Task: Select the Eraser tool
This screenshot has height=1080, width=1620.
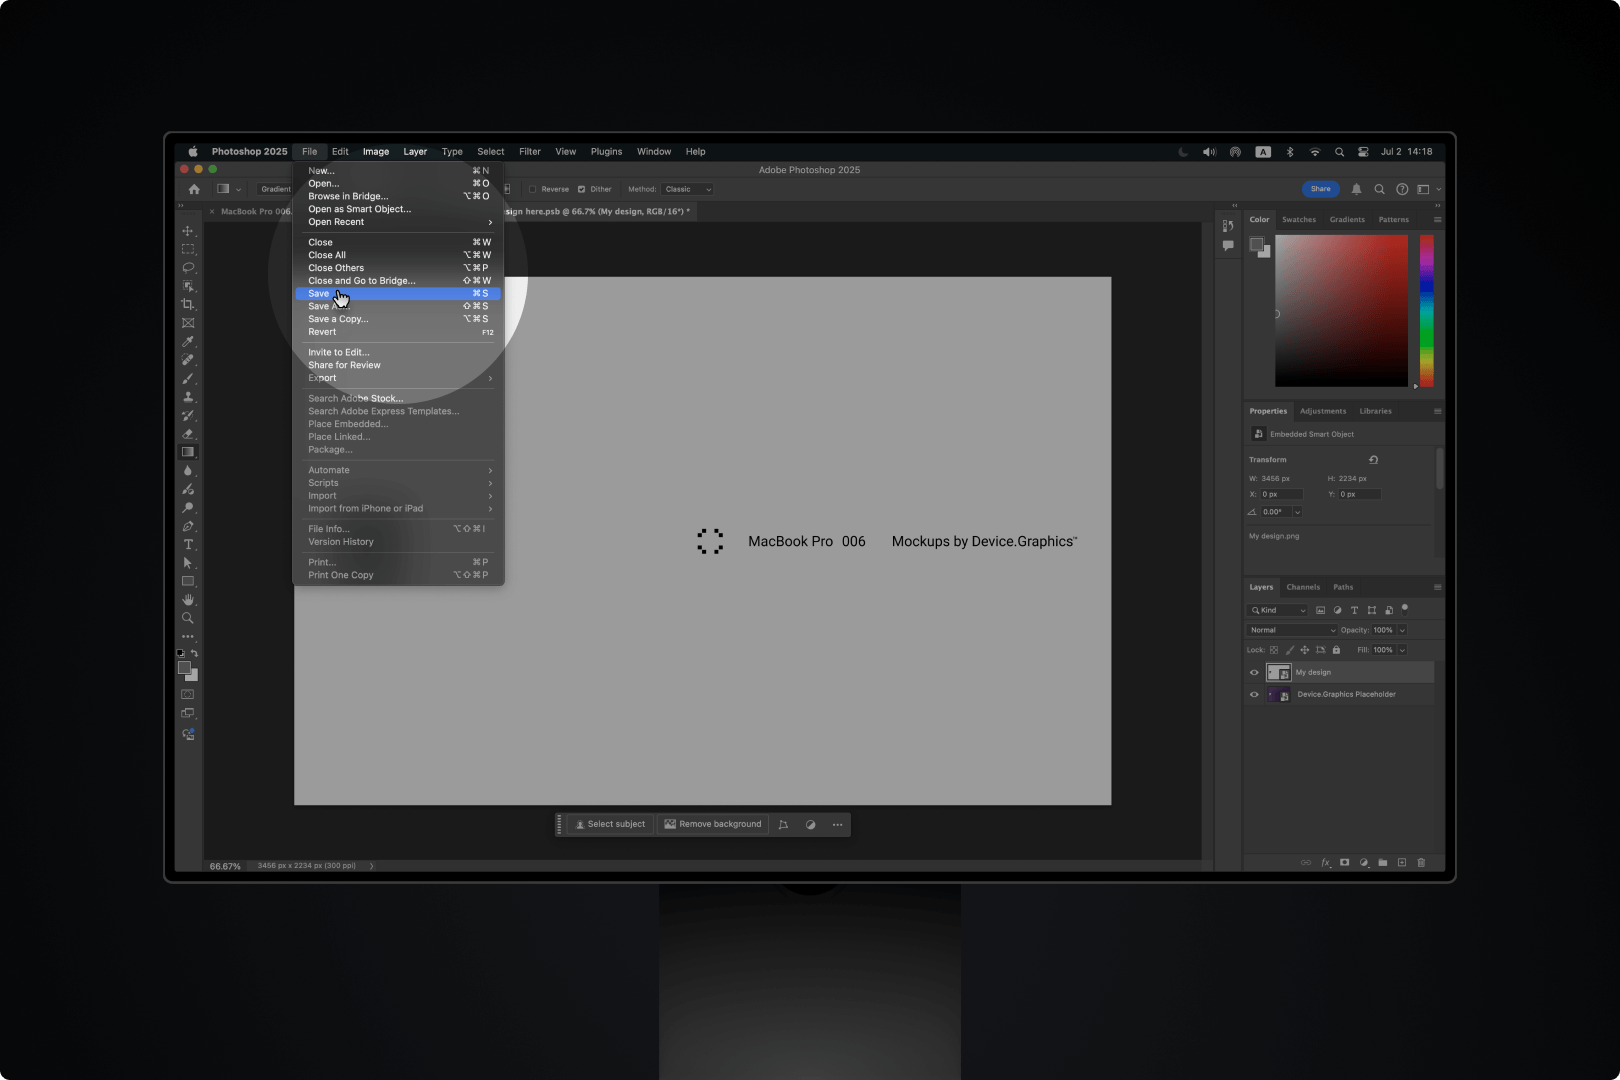Action: point(188,434)
